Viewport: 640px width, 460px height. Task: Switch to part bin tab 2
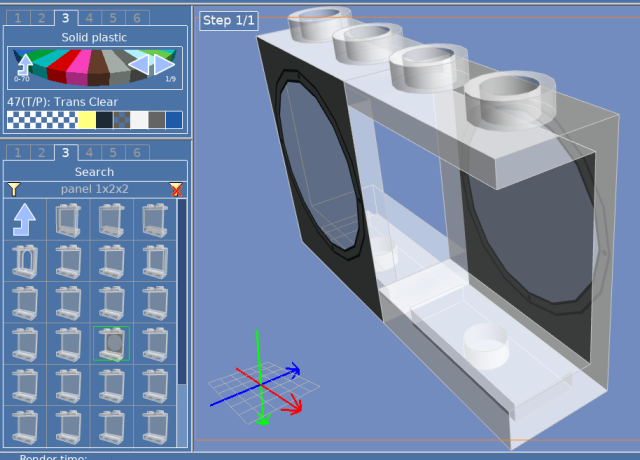41,152
